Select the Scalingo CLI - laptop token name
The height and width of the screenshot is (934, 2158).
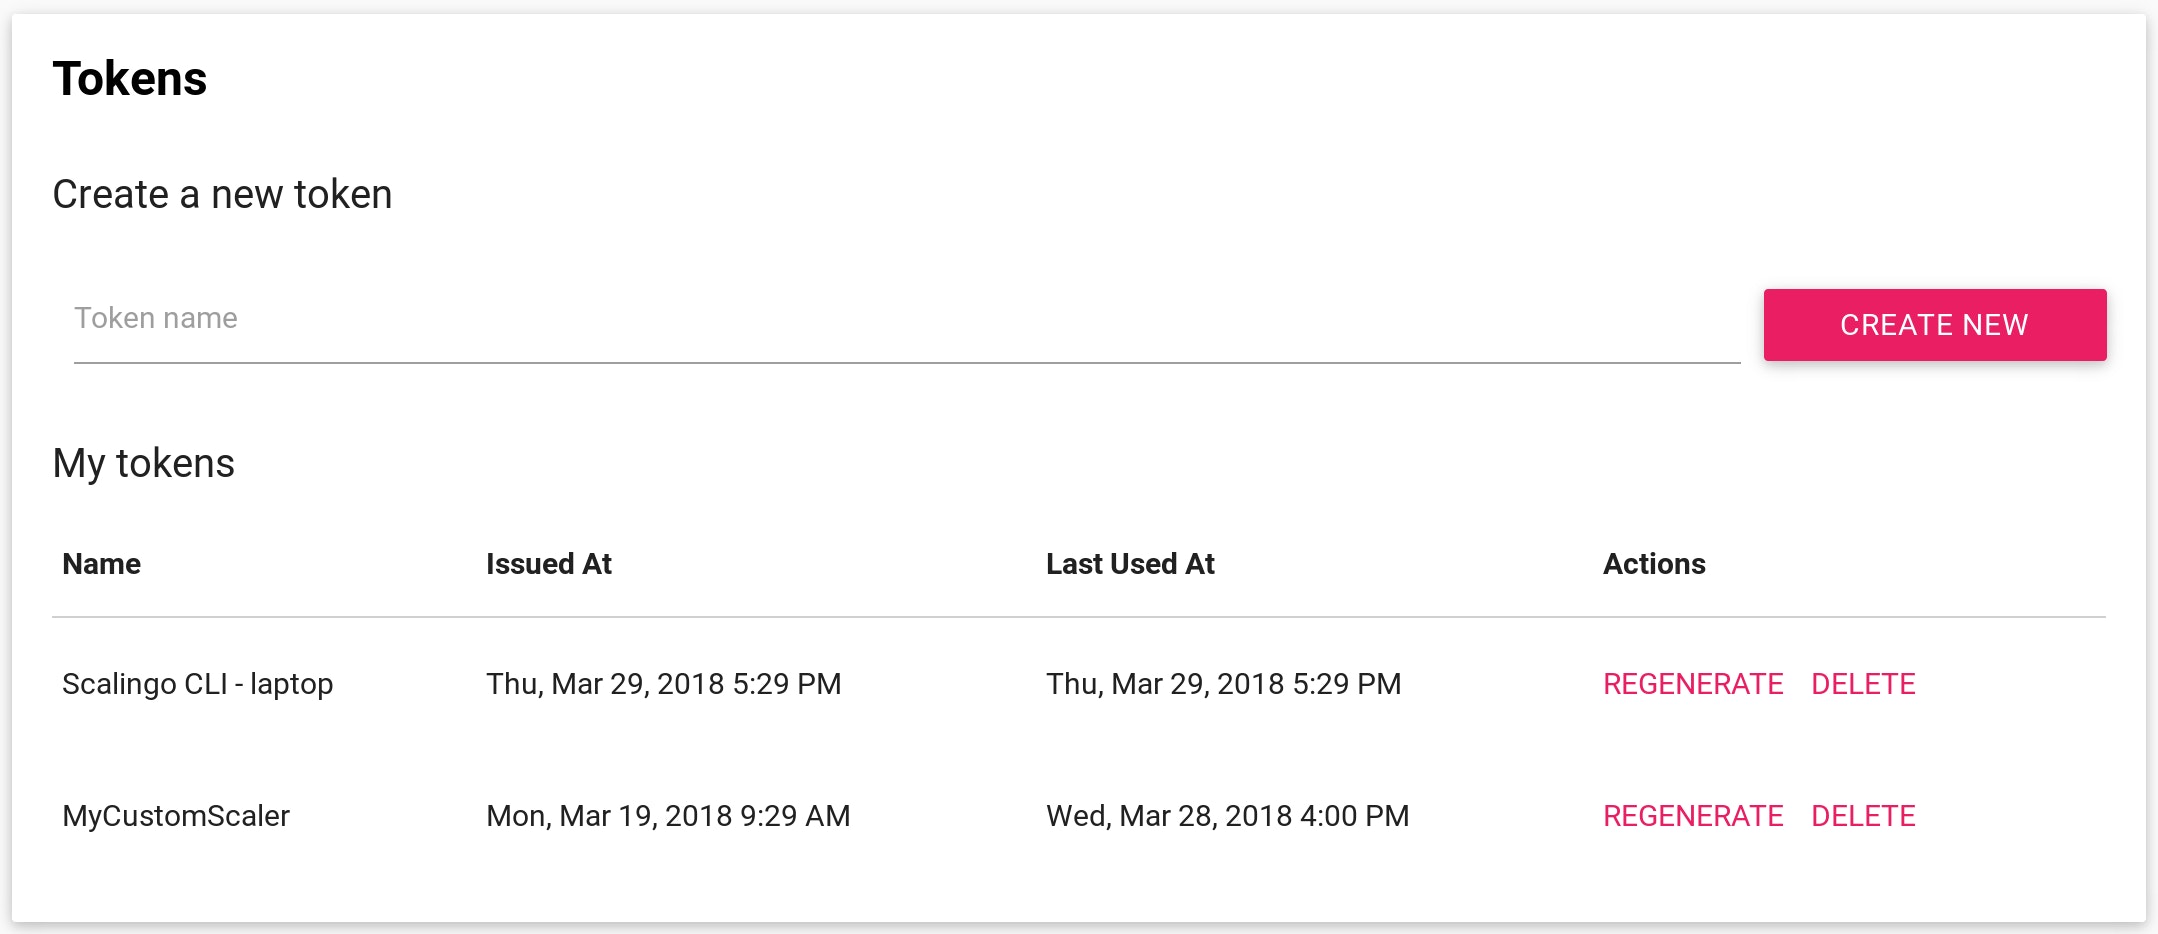[198, 684]
